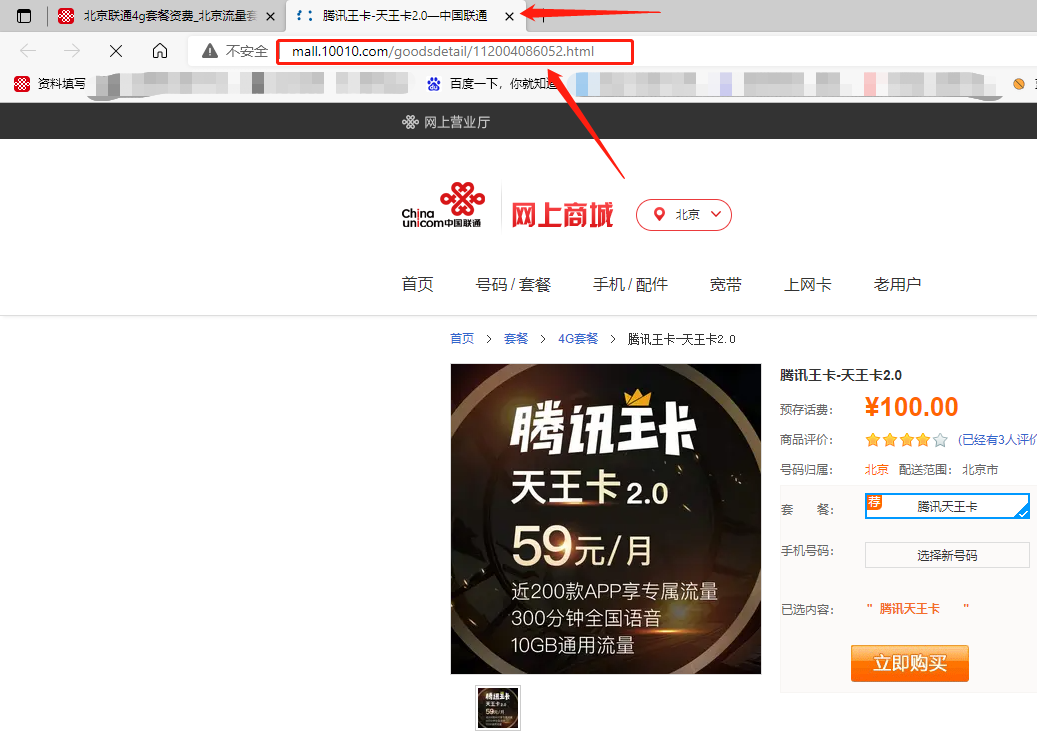Screen dimensions: 1037x742
Task: Open the 手机 / 配件 navigation item
Action: tap(630, 284)
